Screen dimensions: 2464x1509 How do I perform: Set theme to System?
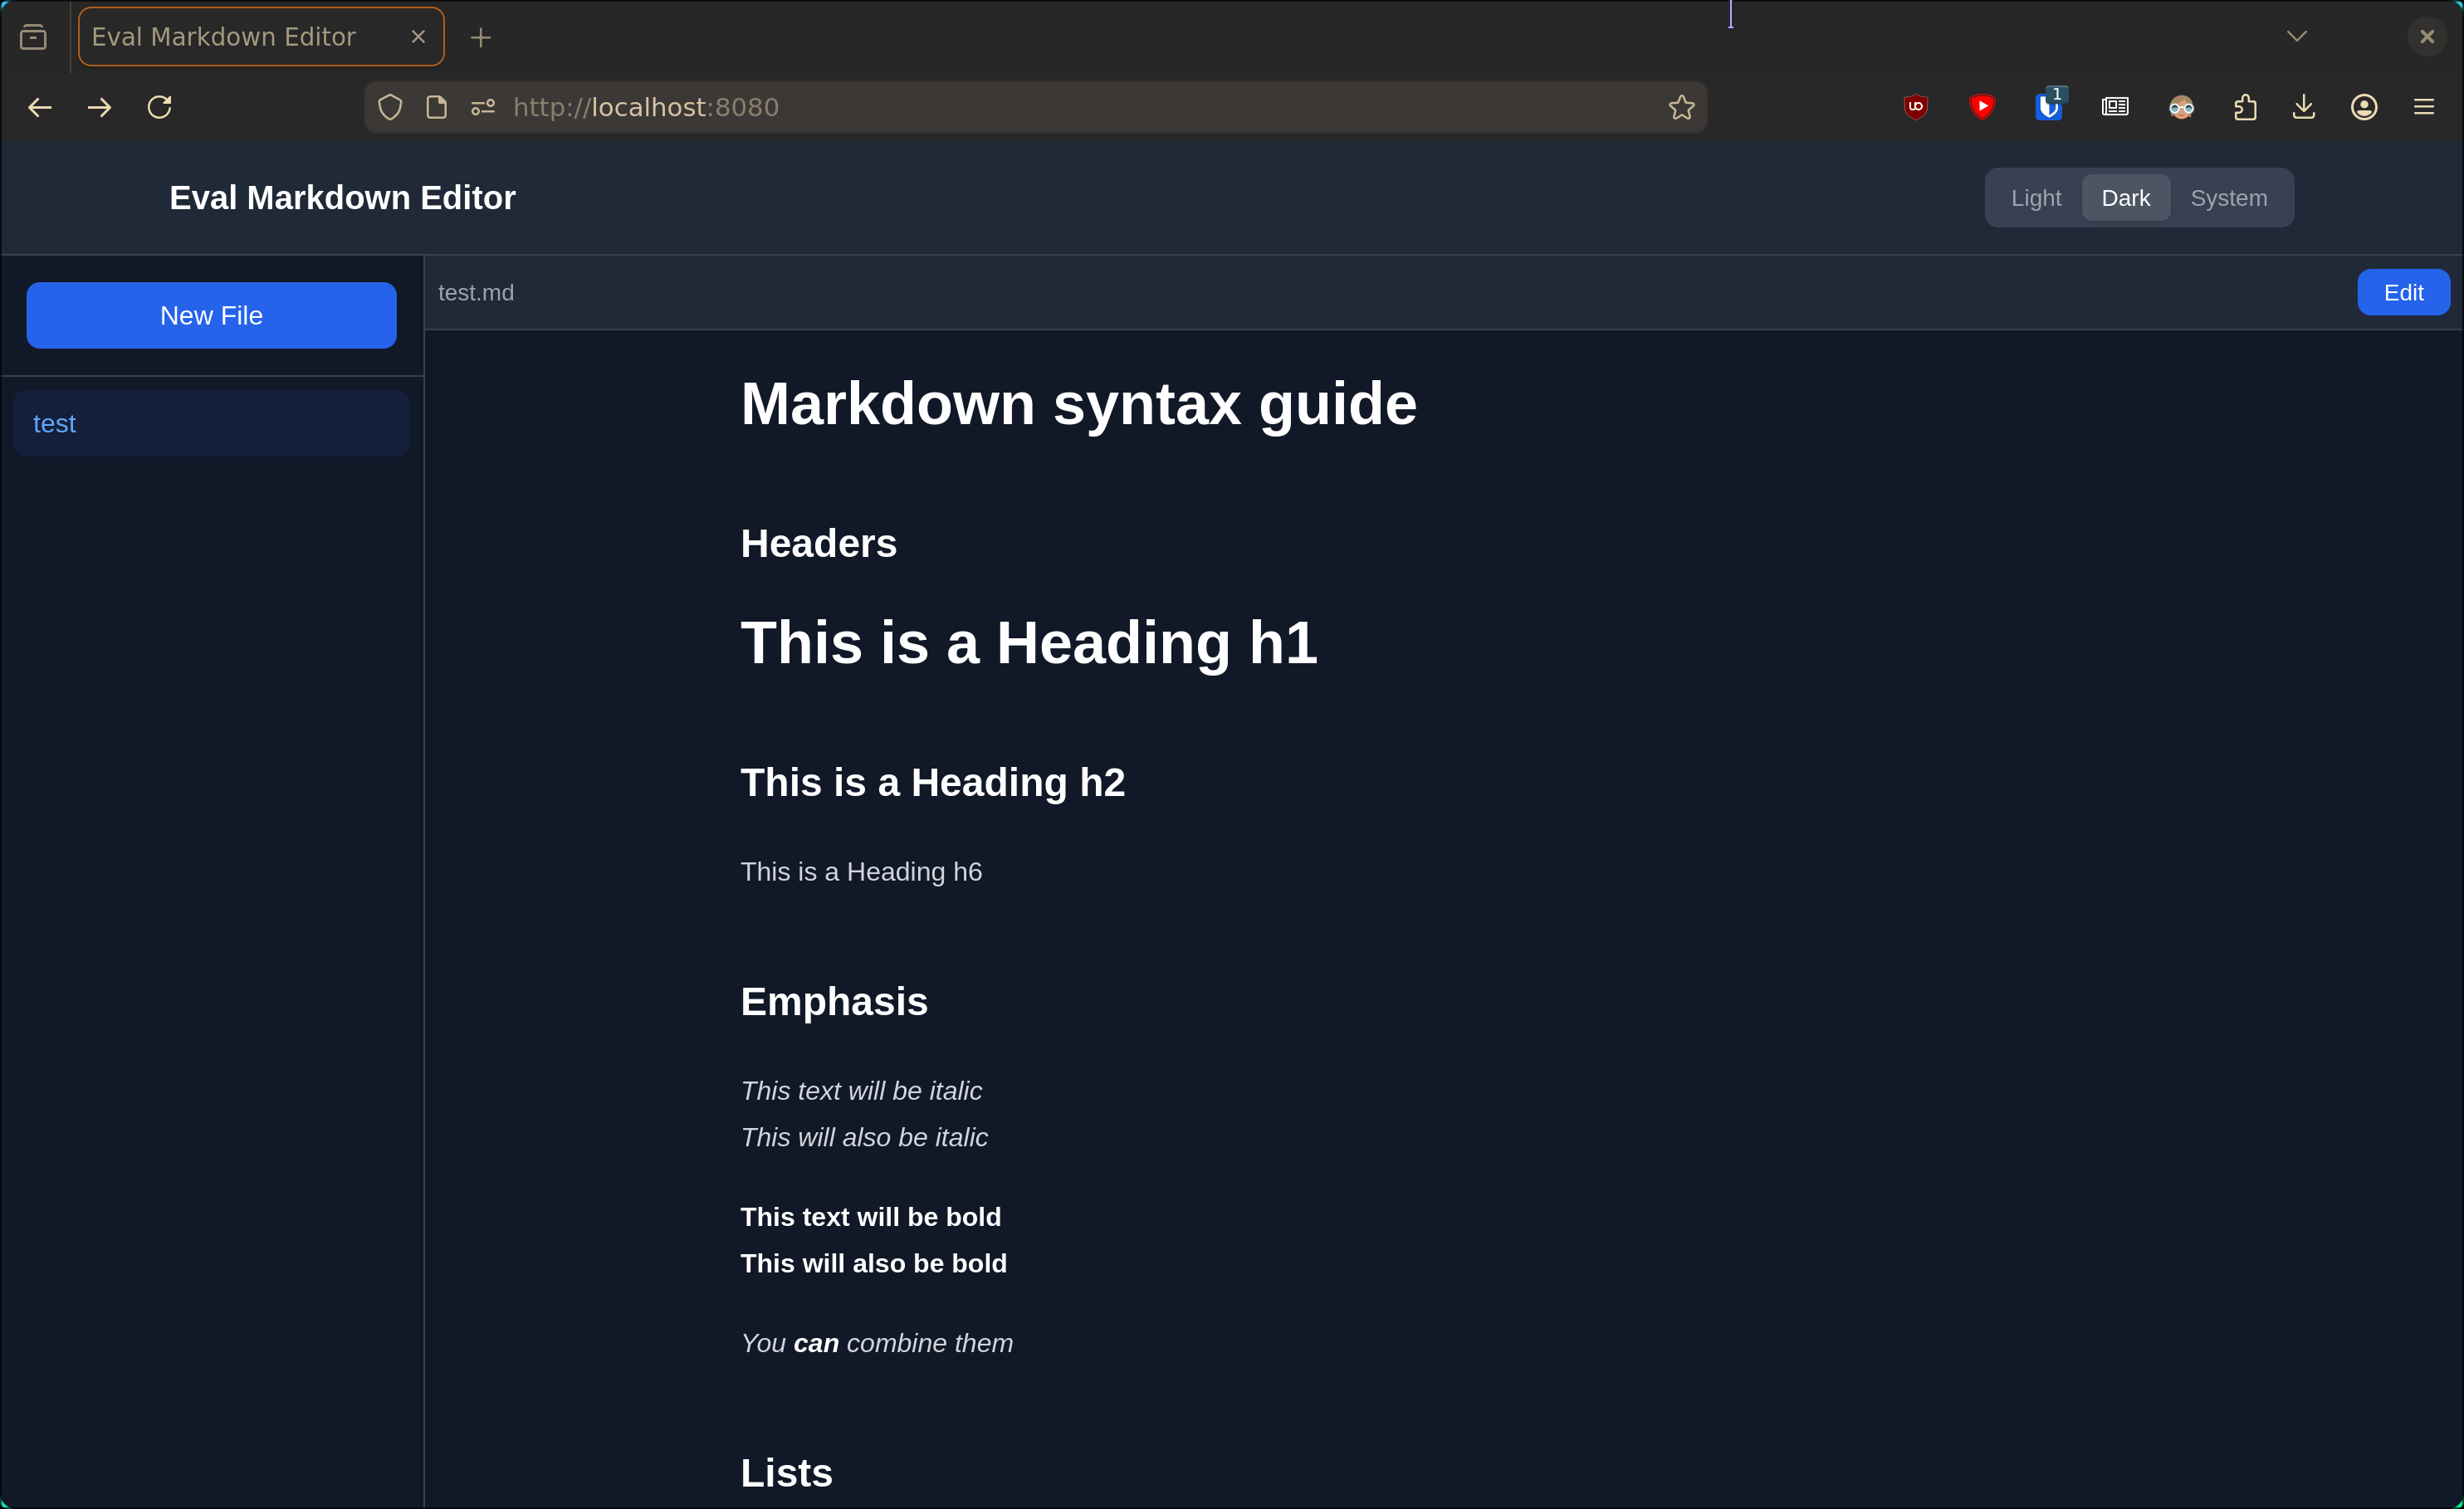tap(2228, 198)
